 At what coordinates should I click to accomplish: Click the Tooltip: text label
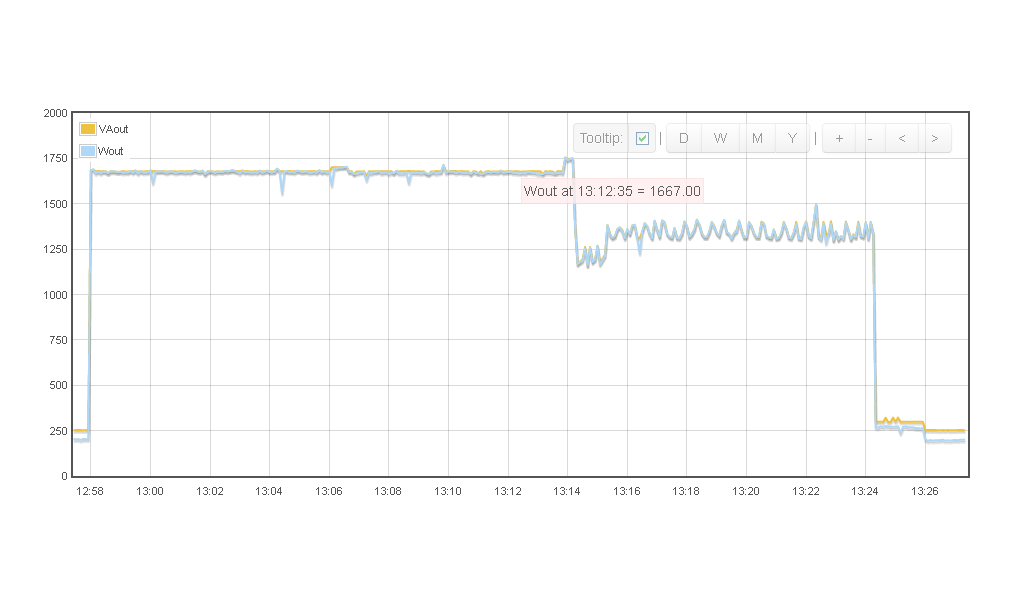[601, 138]
